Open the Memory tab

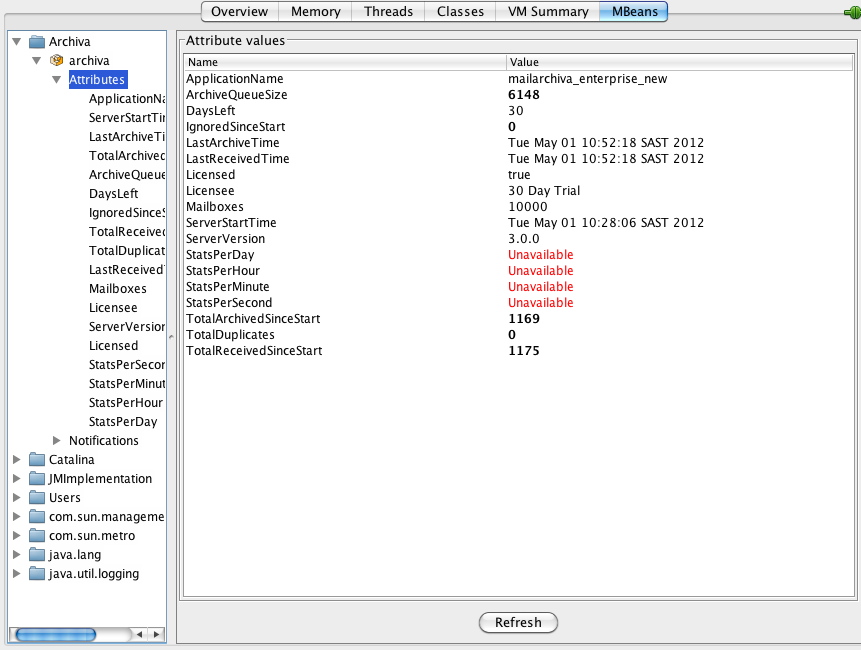point(316,12)
